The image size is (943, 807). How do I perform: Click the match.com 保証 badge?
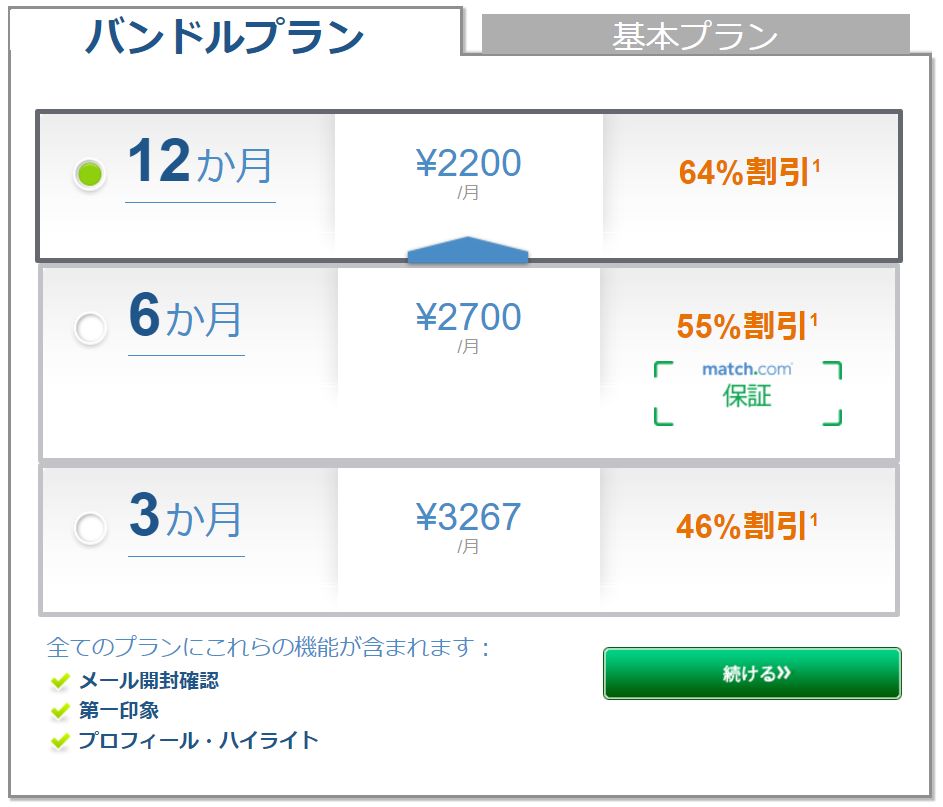[x=747, y=393]
